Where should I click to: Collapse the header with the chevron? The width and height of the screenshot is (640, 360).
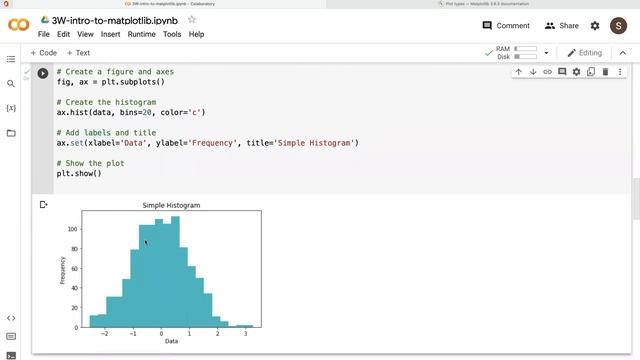pyautogui.click(x=623, y=53)
